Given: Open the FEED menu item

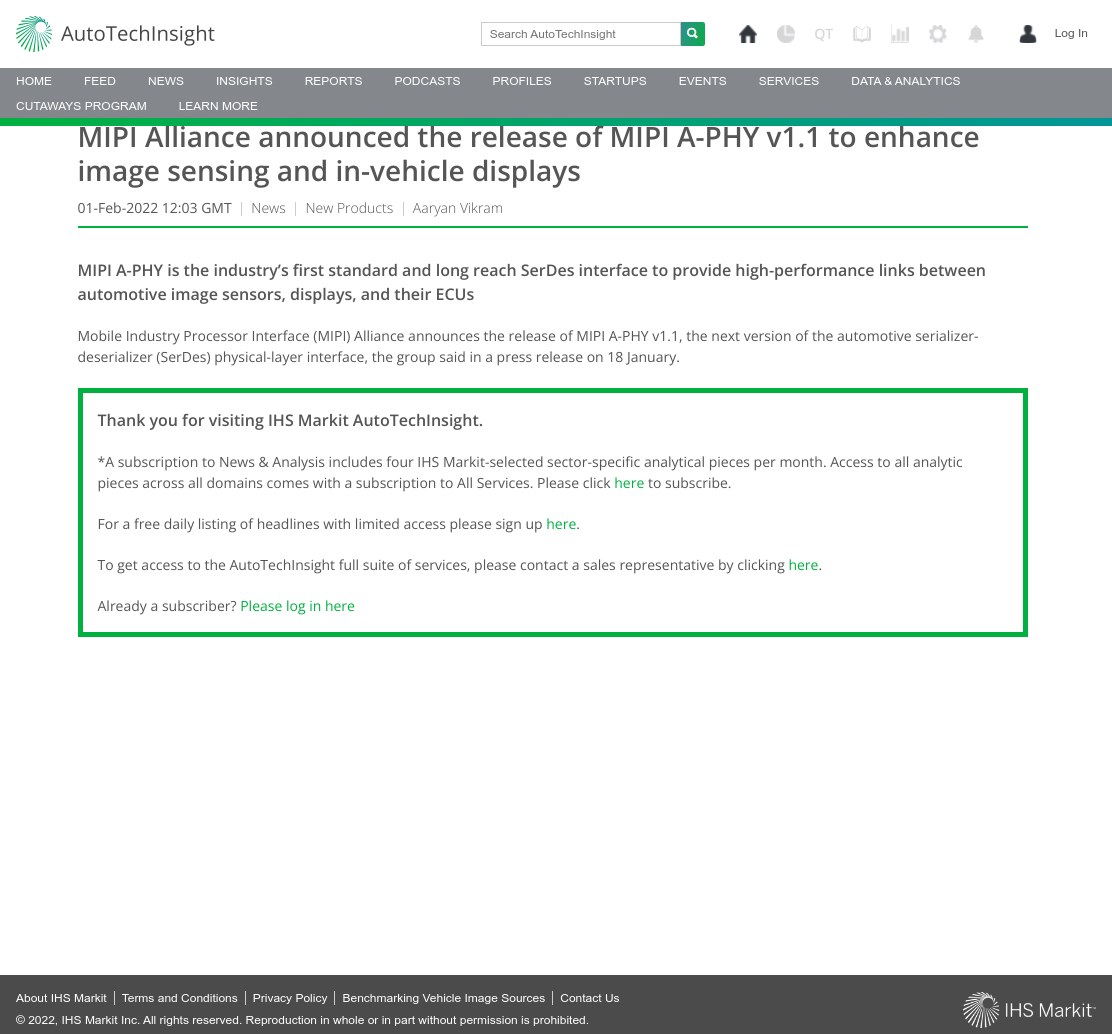Looking at the screenshot, I should pyautogui.click(x=100, y=81).
